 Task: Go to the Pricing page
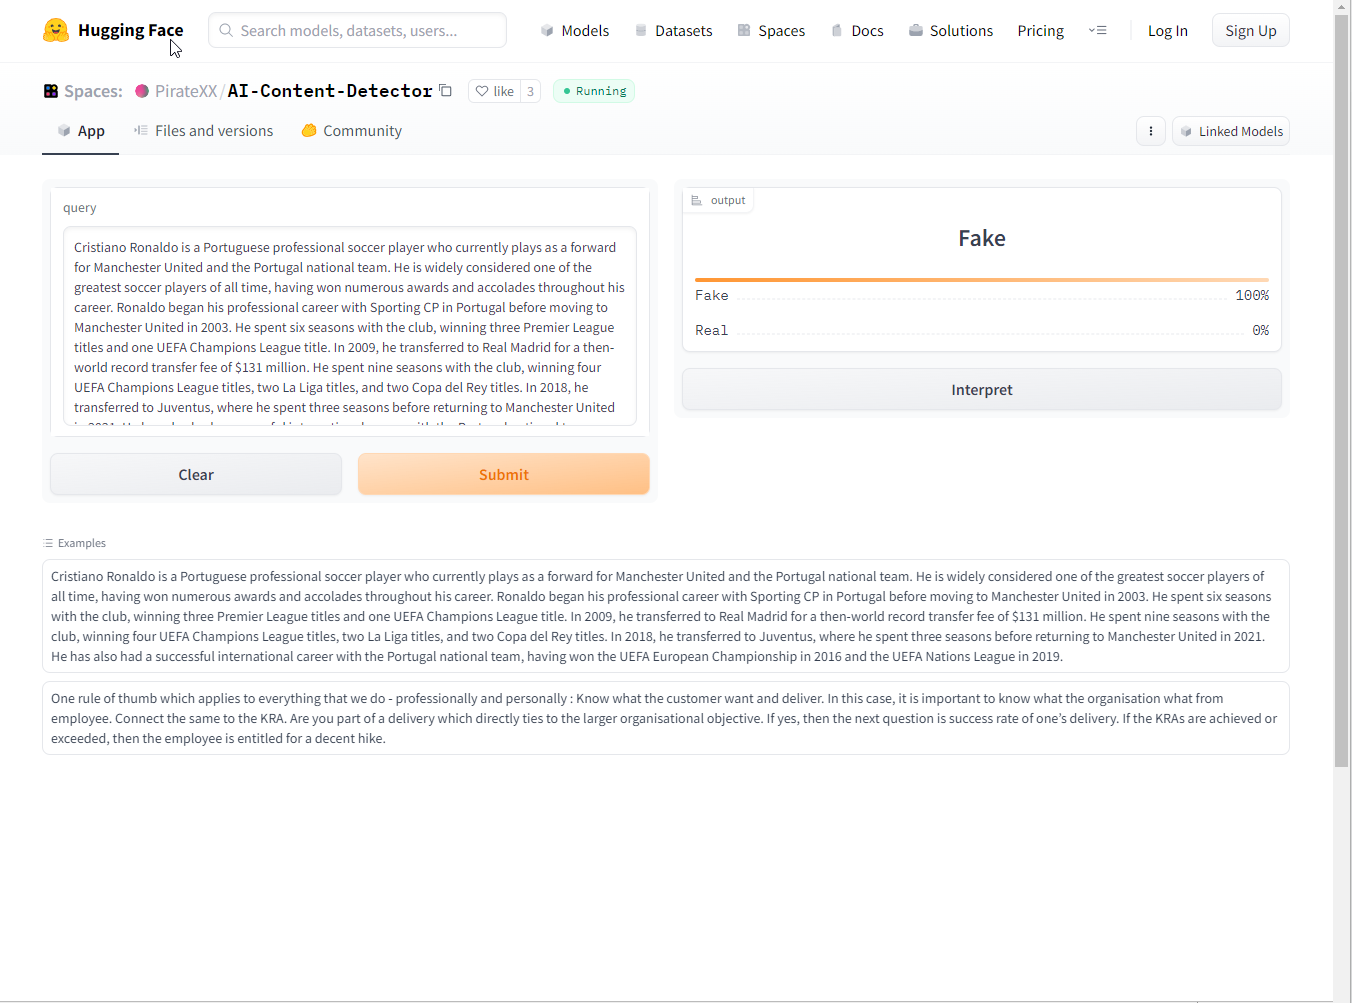click(x=1040, y=31)
